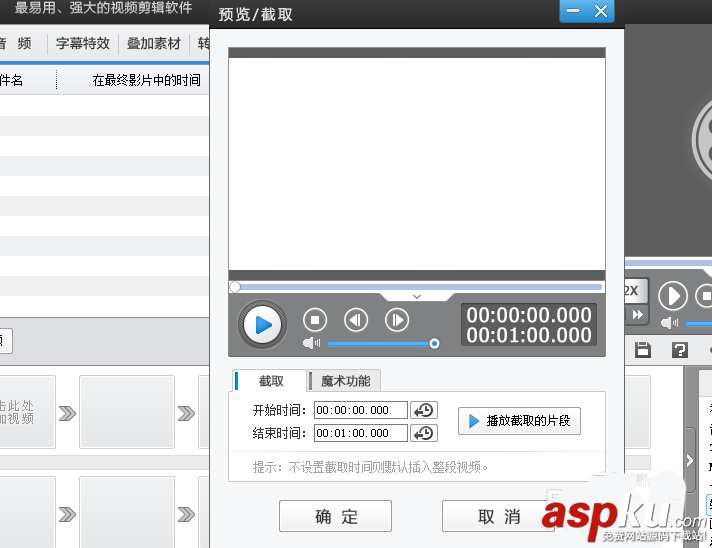Switch to the 截取 tab
The height and width of the screenshot is (548, 712).
pos(270,381)
